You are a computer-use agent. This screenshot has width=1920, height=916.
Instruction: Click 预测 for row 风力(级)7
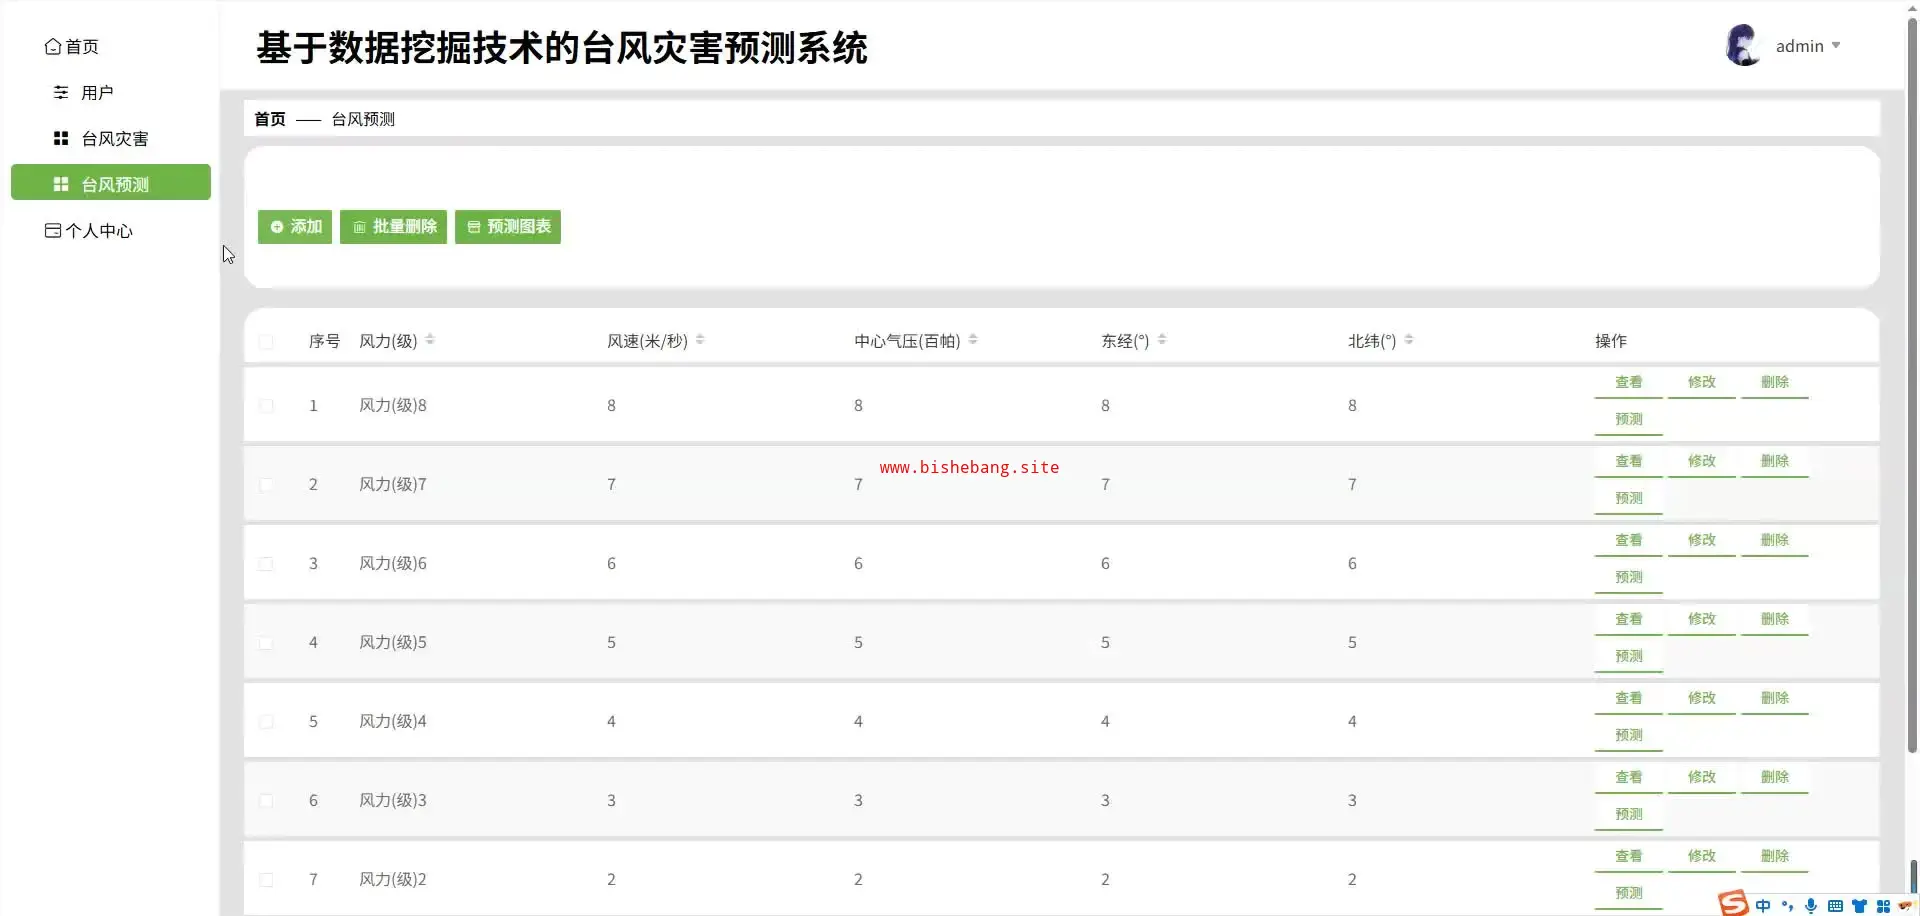coord(1629,499)
